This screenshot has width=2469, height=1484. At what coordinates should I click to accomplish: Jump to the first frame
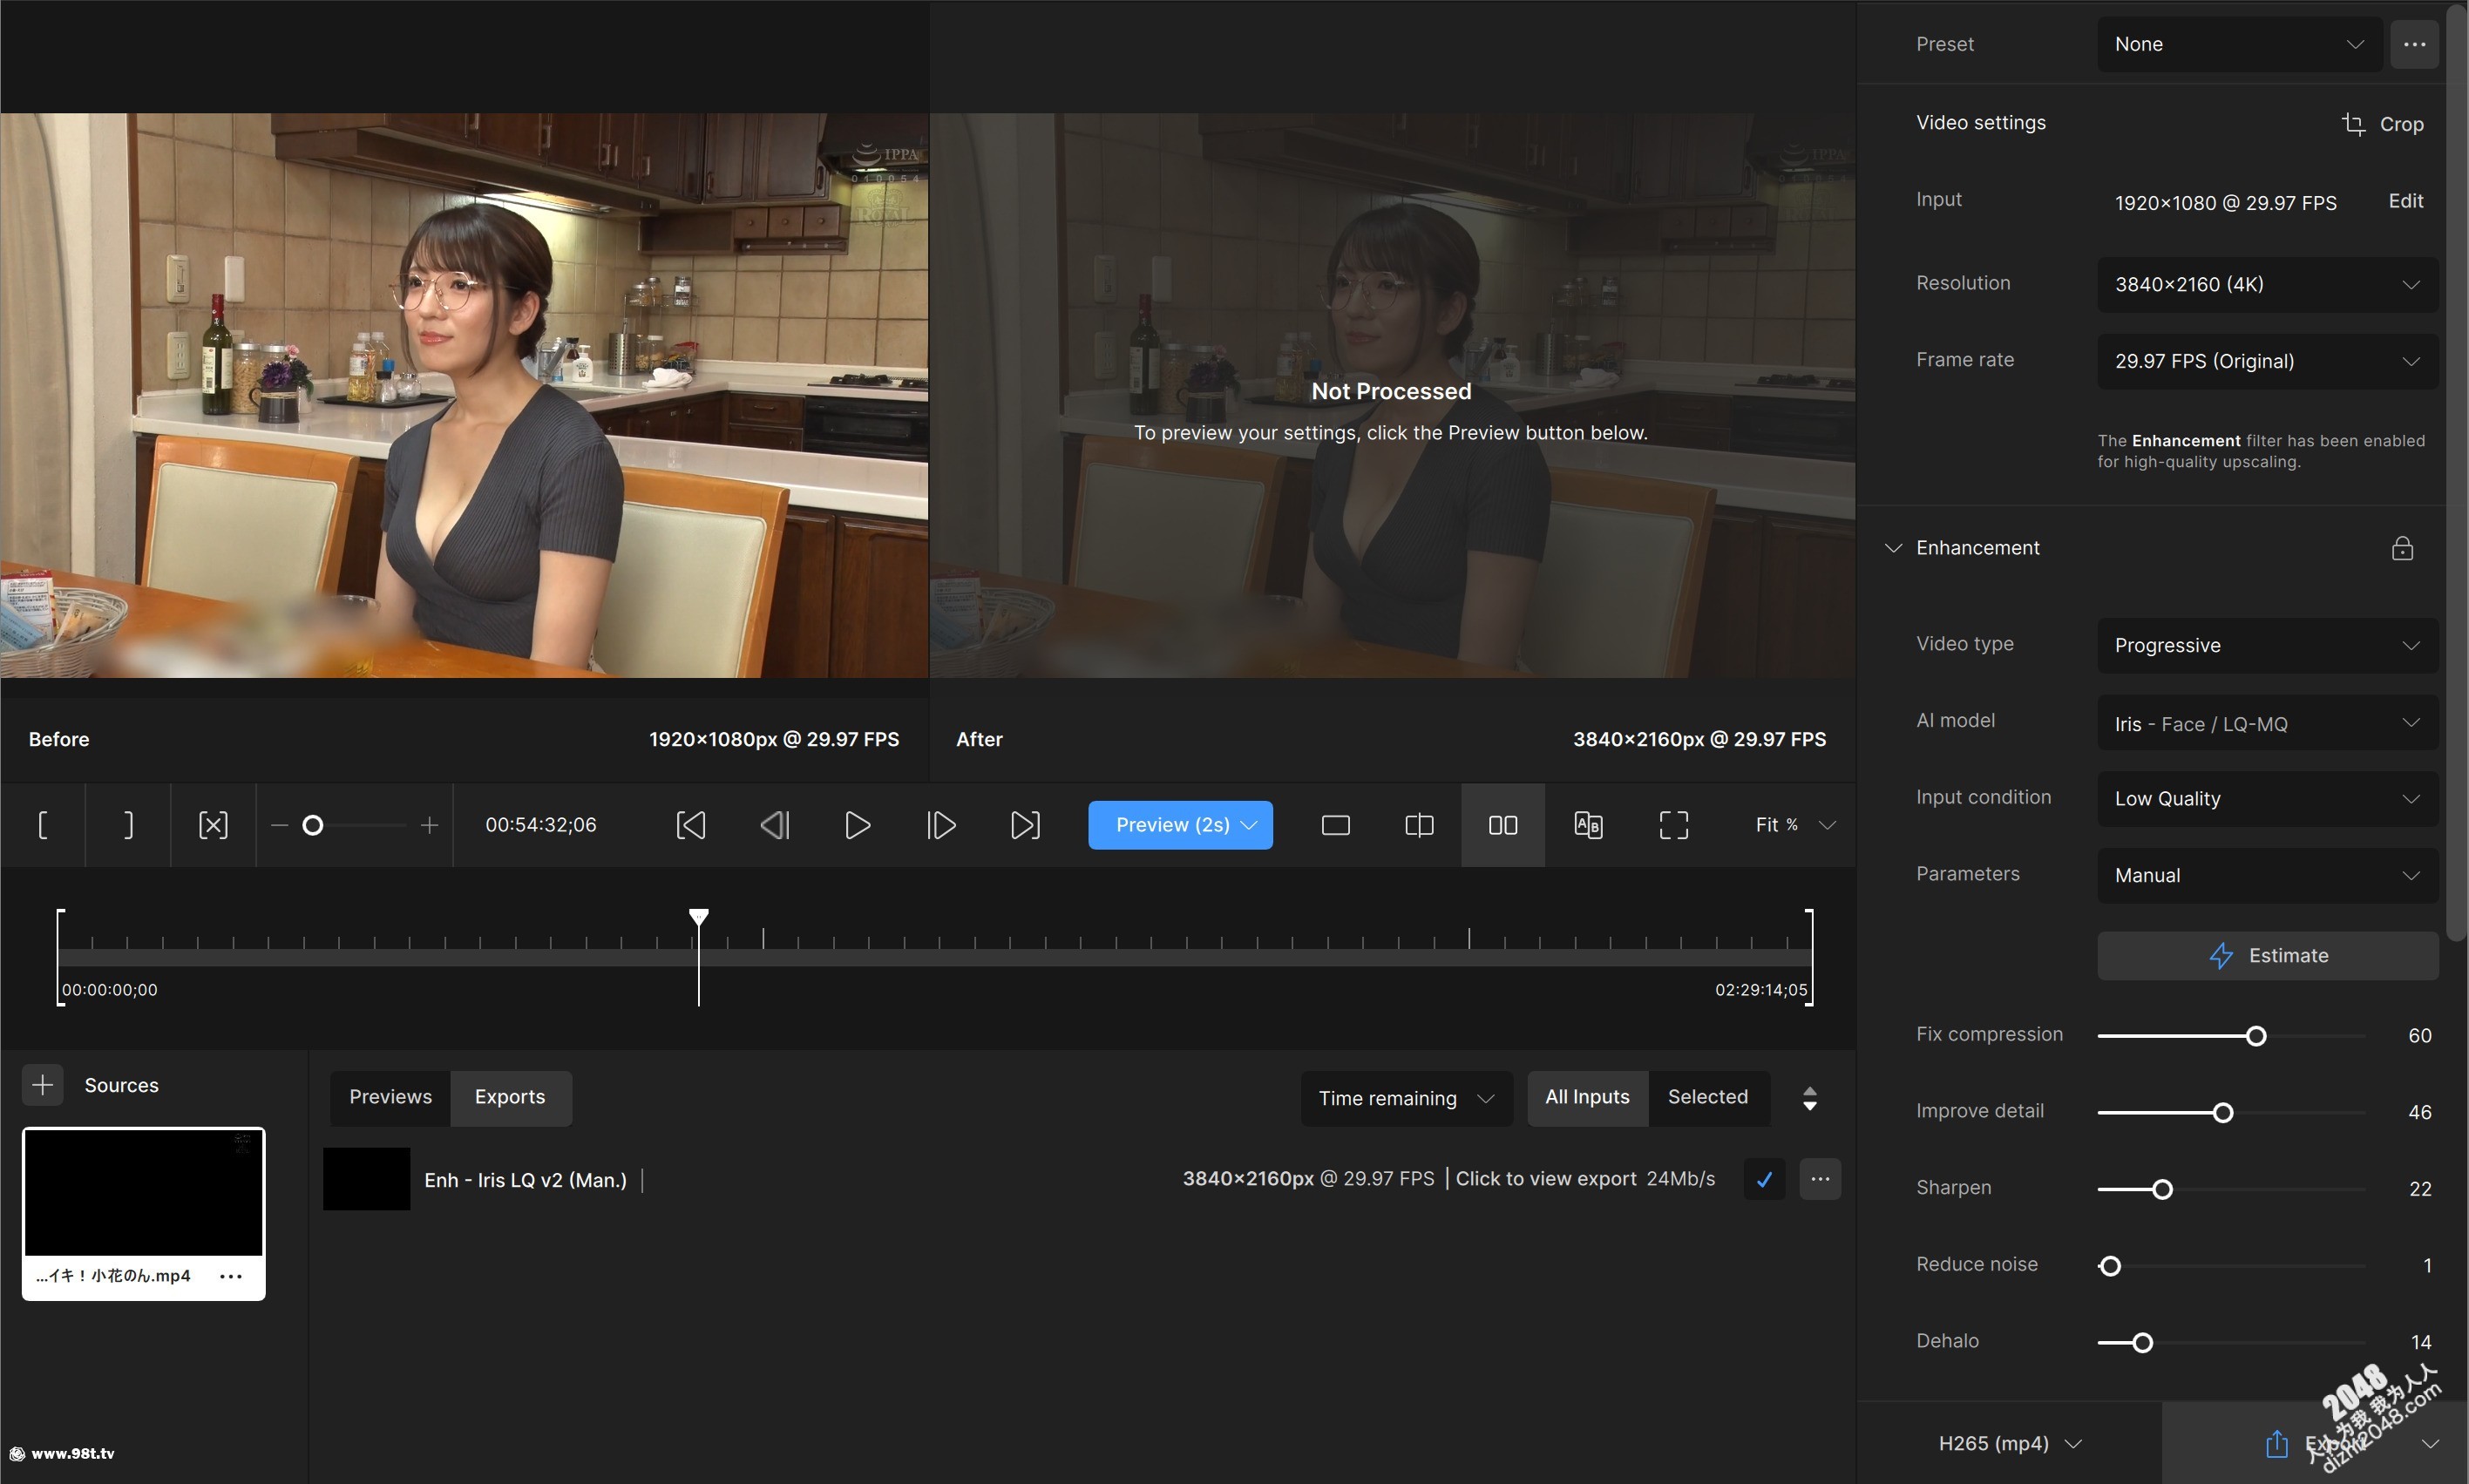coord(691,825)
